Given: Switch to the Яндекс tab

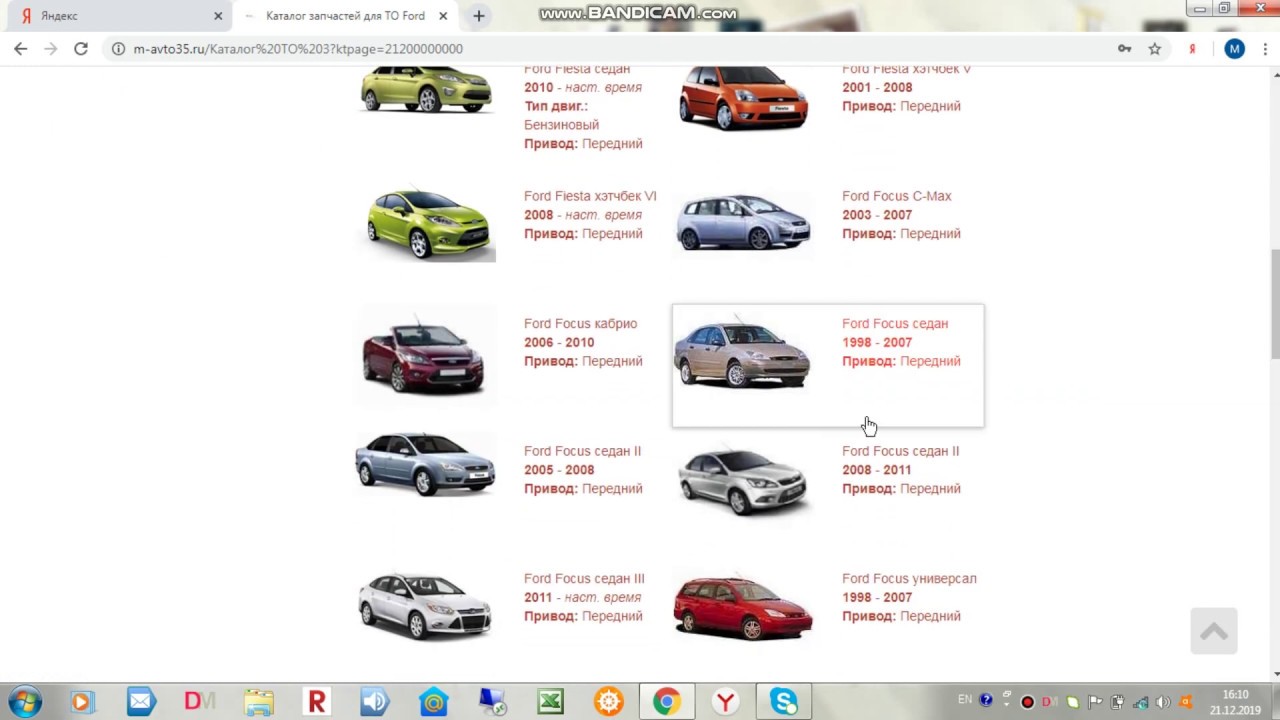Looking at the screenshot, I should 118,16.
